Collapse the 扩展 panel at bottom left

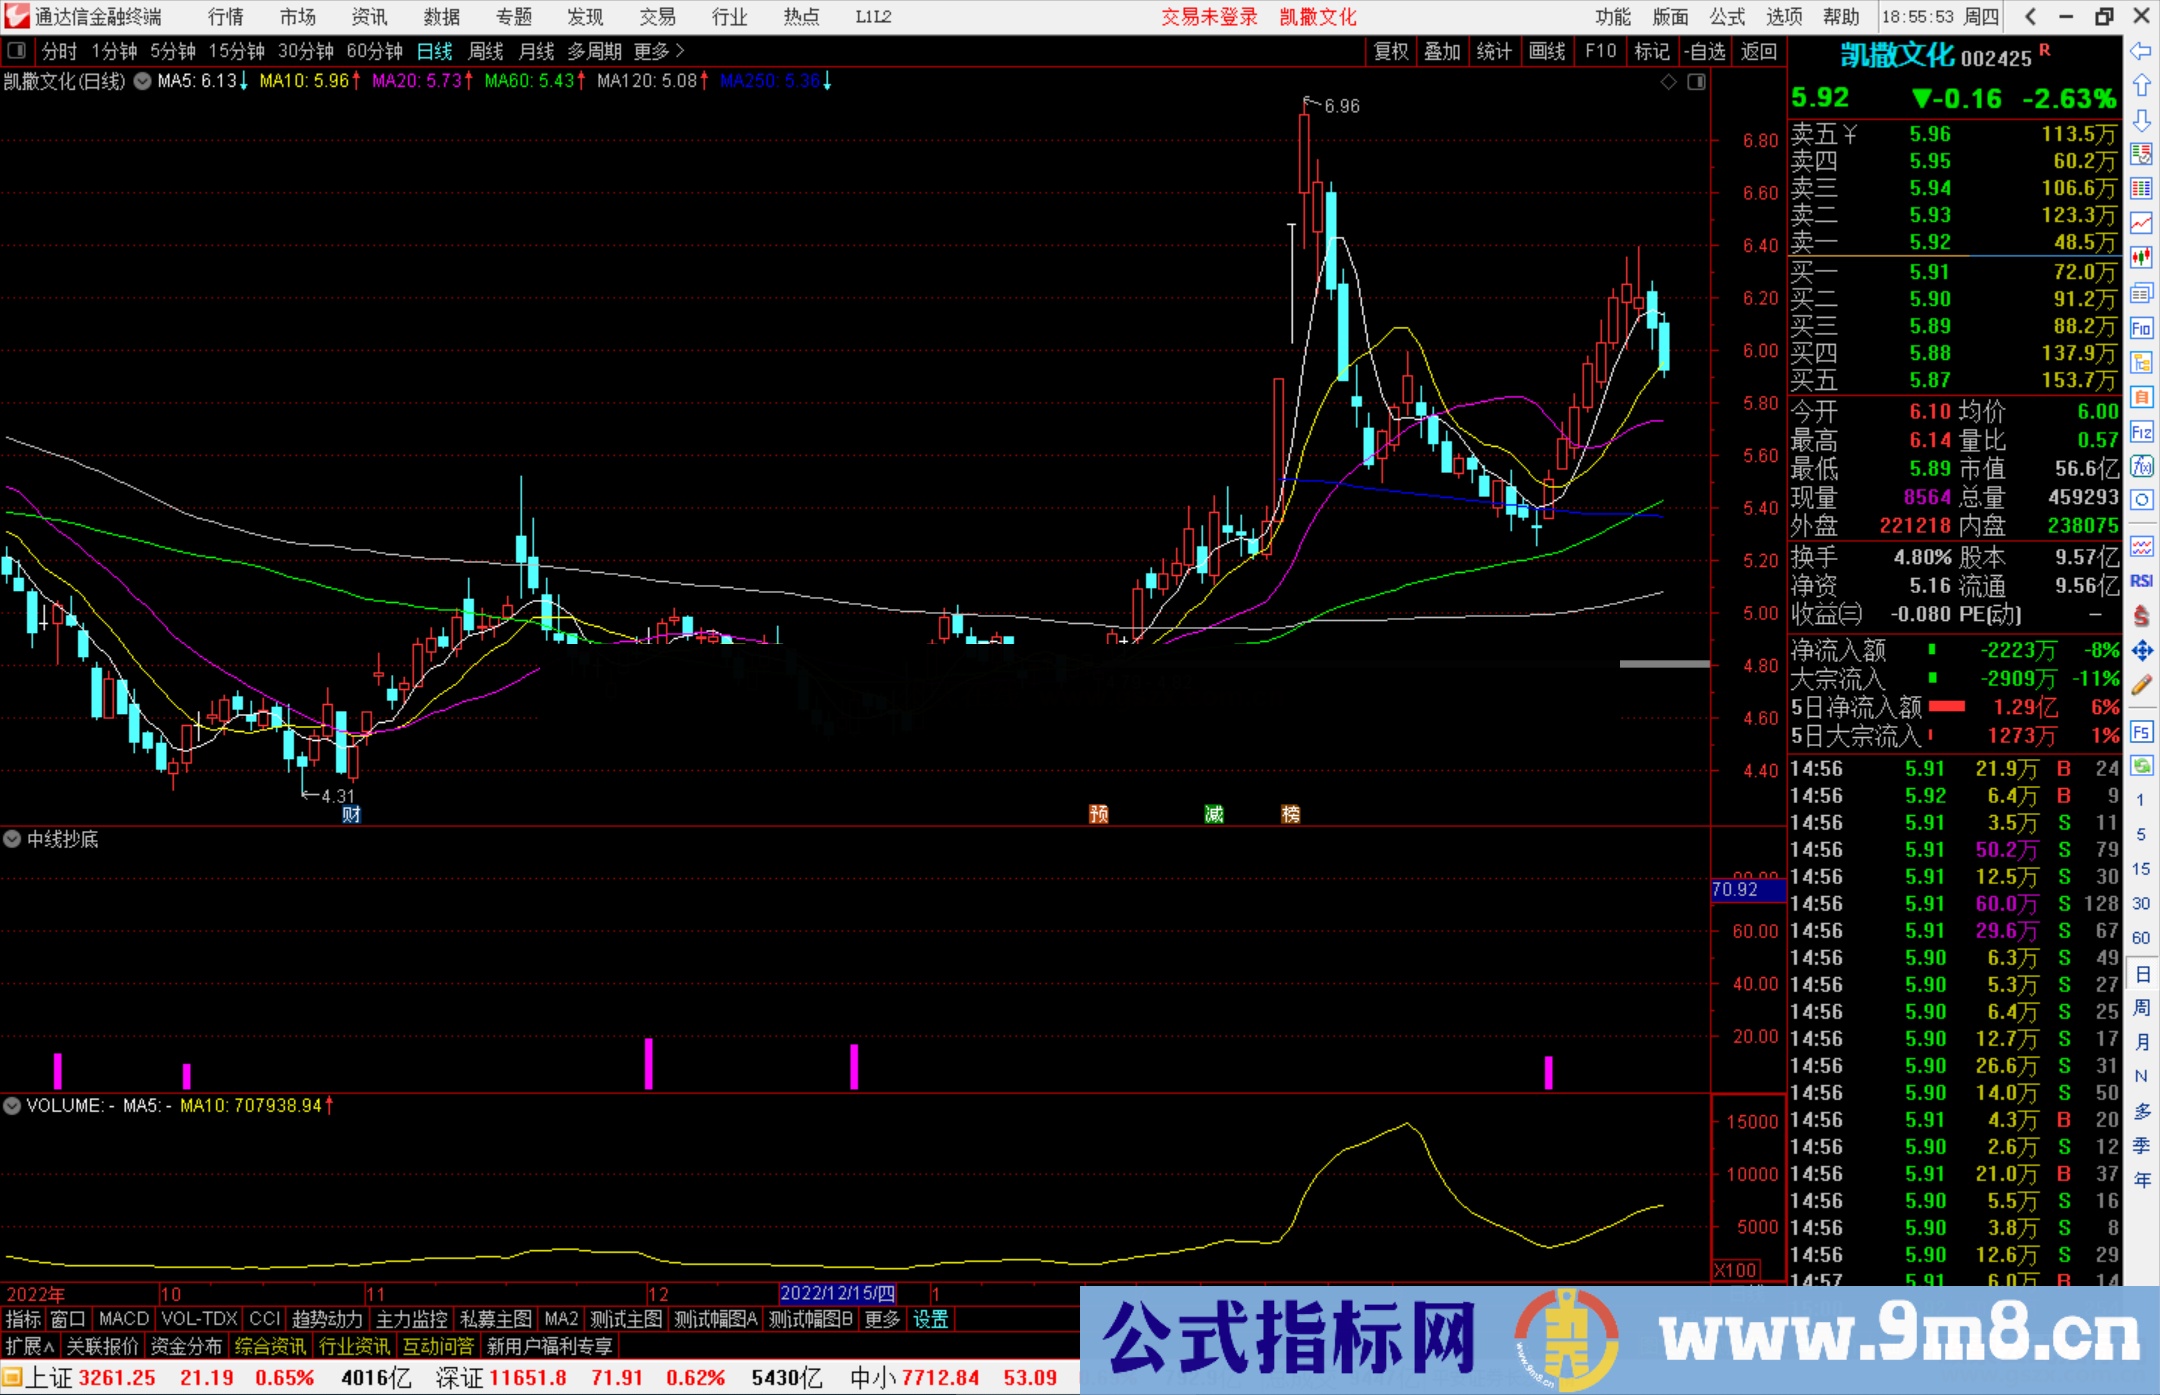point(27,1346)
